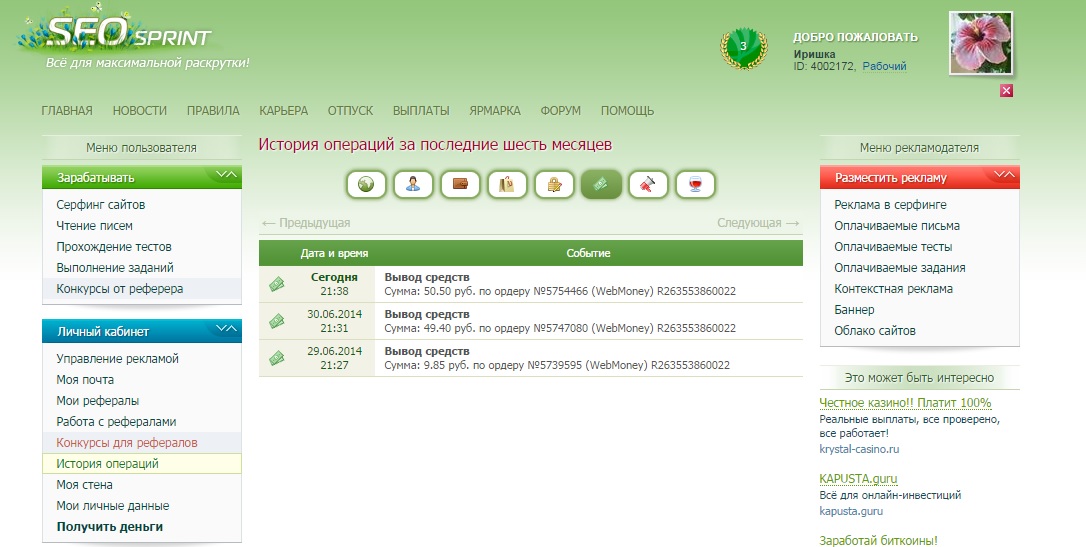Click the padlock with pencil filter icon
The width and height of the screenshot is (1086, 547).
tap(554, 184)
